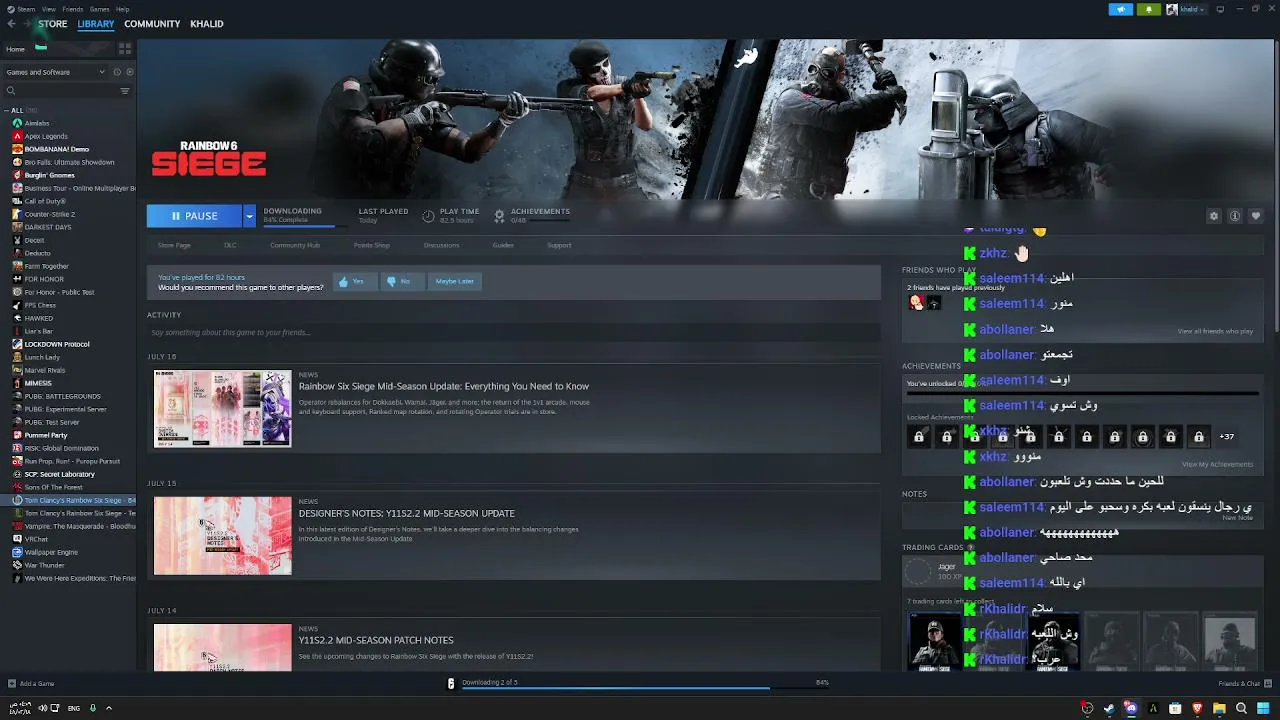Click into activity 'Say something' field
This screenshot has height=720, width=1280.
click(513, 333)
